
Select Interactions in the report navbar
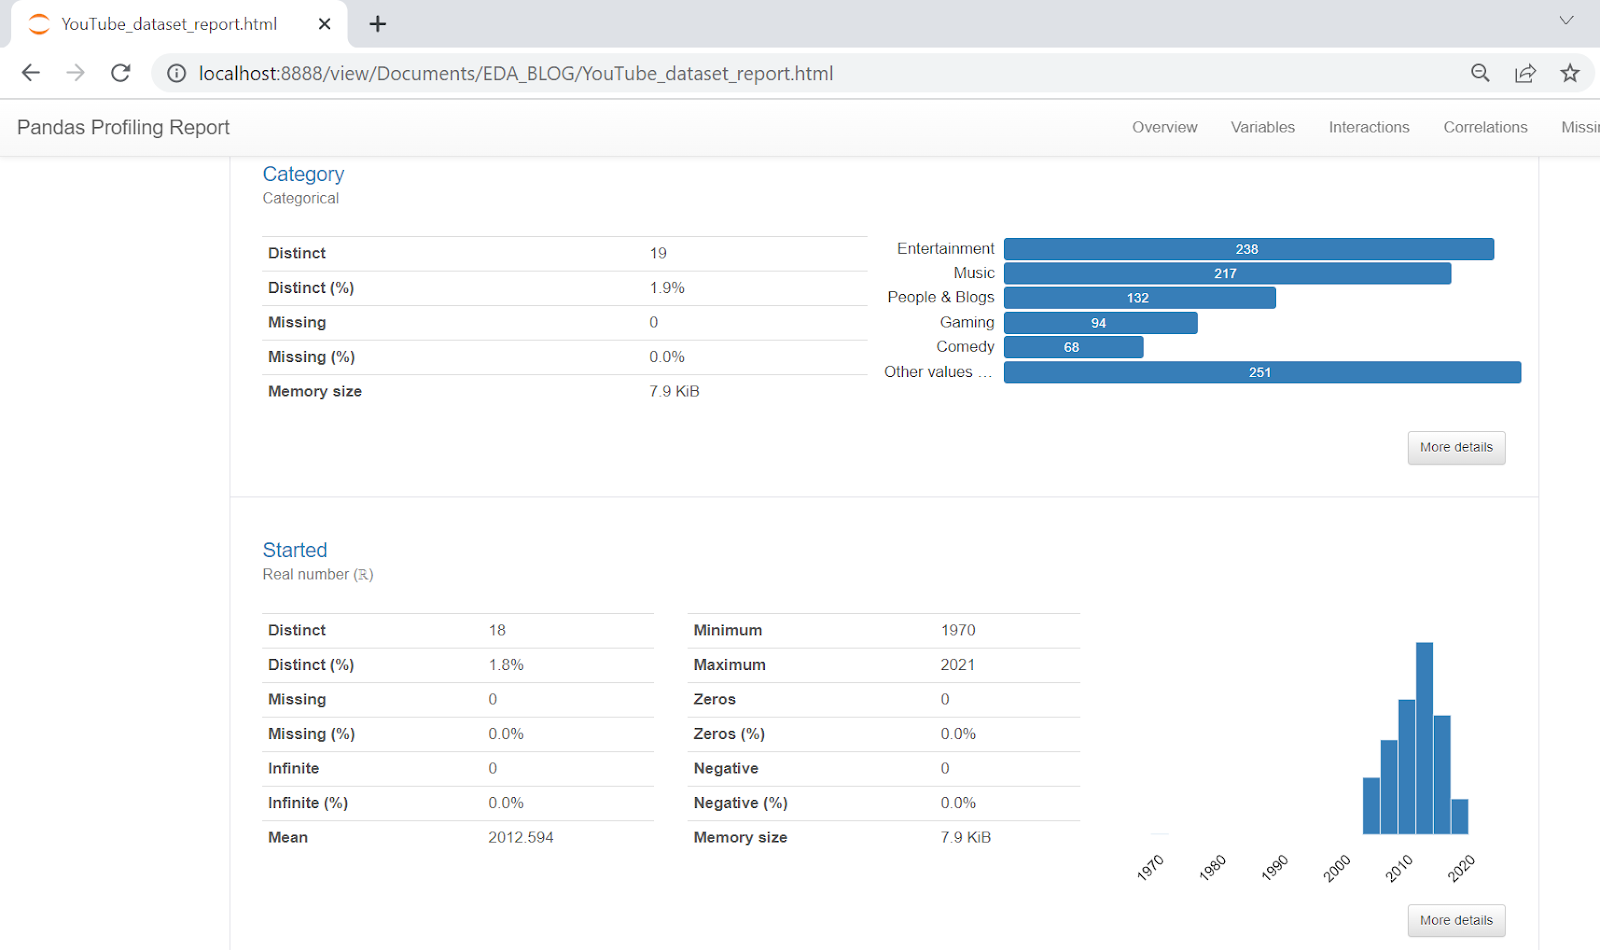(x=1369, y=127)
